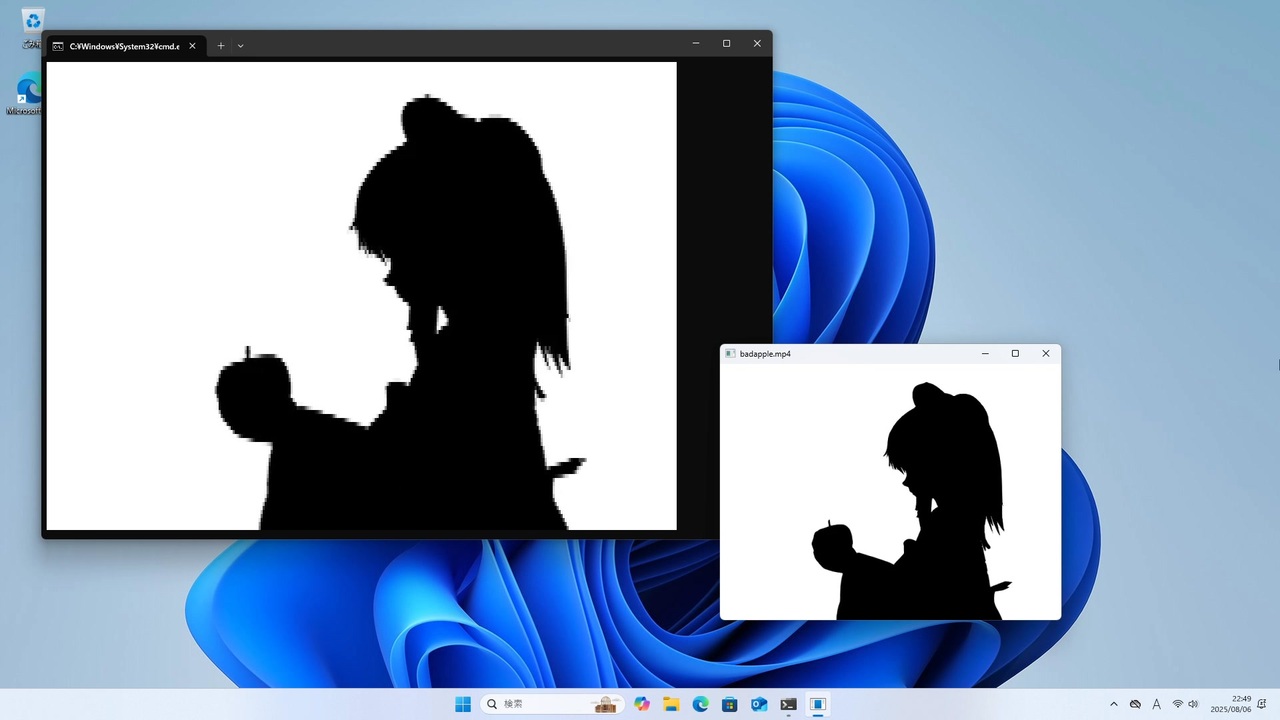
Task: Open File Explorer from the taskbar
Action: click(671, 704)
